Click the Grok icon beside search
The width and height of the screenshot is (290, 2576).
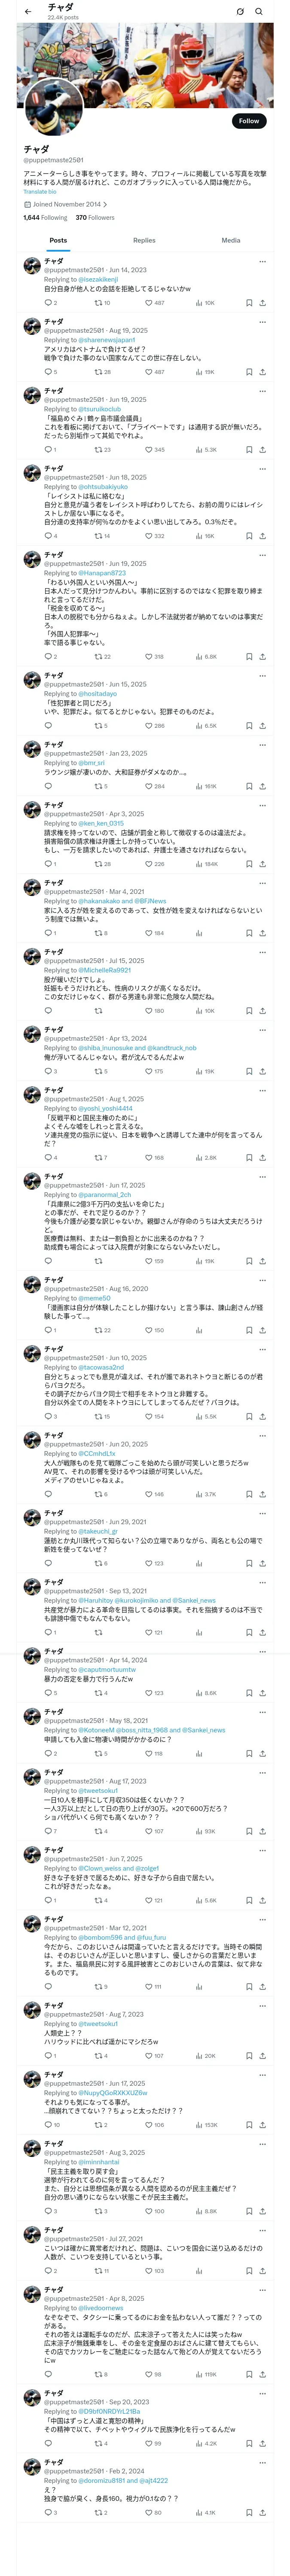pos(240,11)
